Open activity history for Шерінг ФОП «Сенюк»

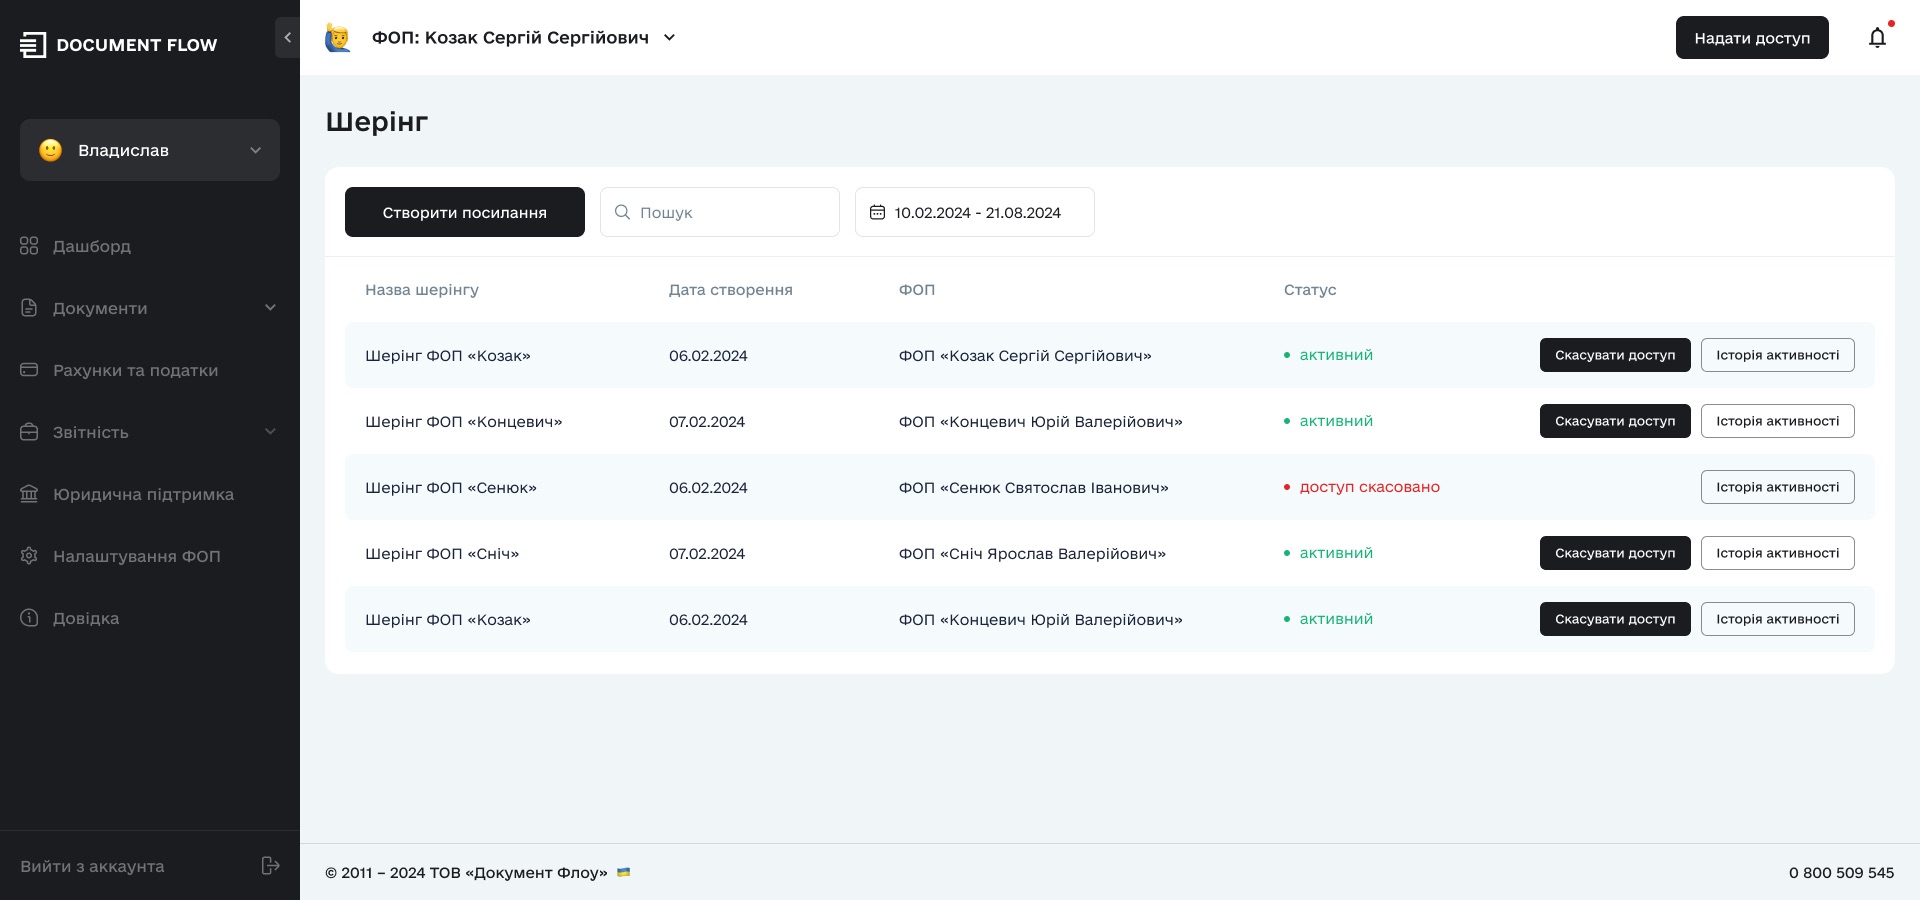tap(1778, 487)
